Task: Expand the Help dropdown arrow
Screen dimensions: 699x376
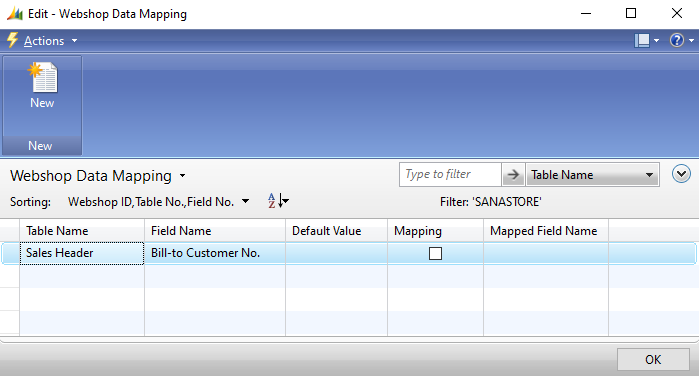Action: point(691,41)
